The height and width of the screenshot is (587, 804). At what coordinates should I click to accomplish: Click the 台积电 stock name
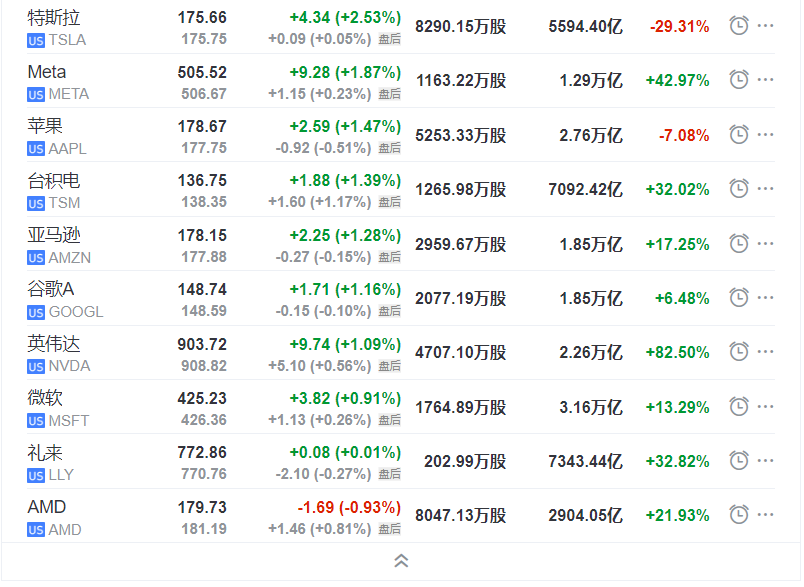(54, 181)
